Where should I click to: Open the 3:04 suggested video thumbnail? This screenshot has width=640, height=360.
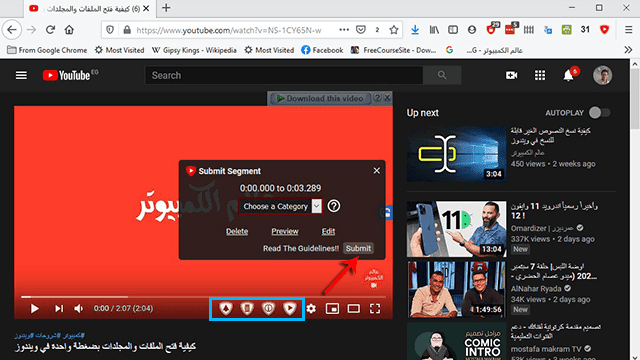[456, 154]
